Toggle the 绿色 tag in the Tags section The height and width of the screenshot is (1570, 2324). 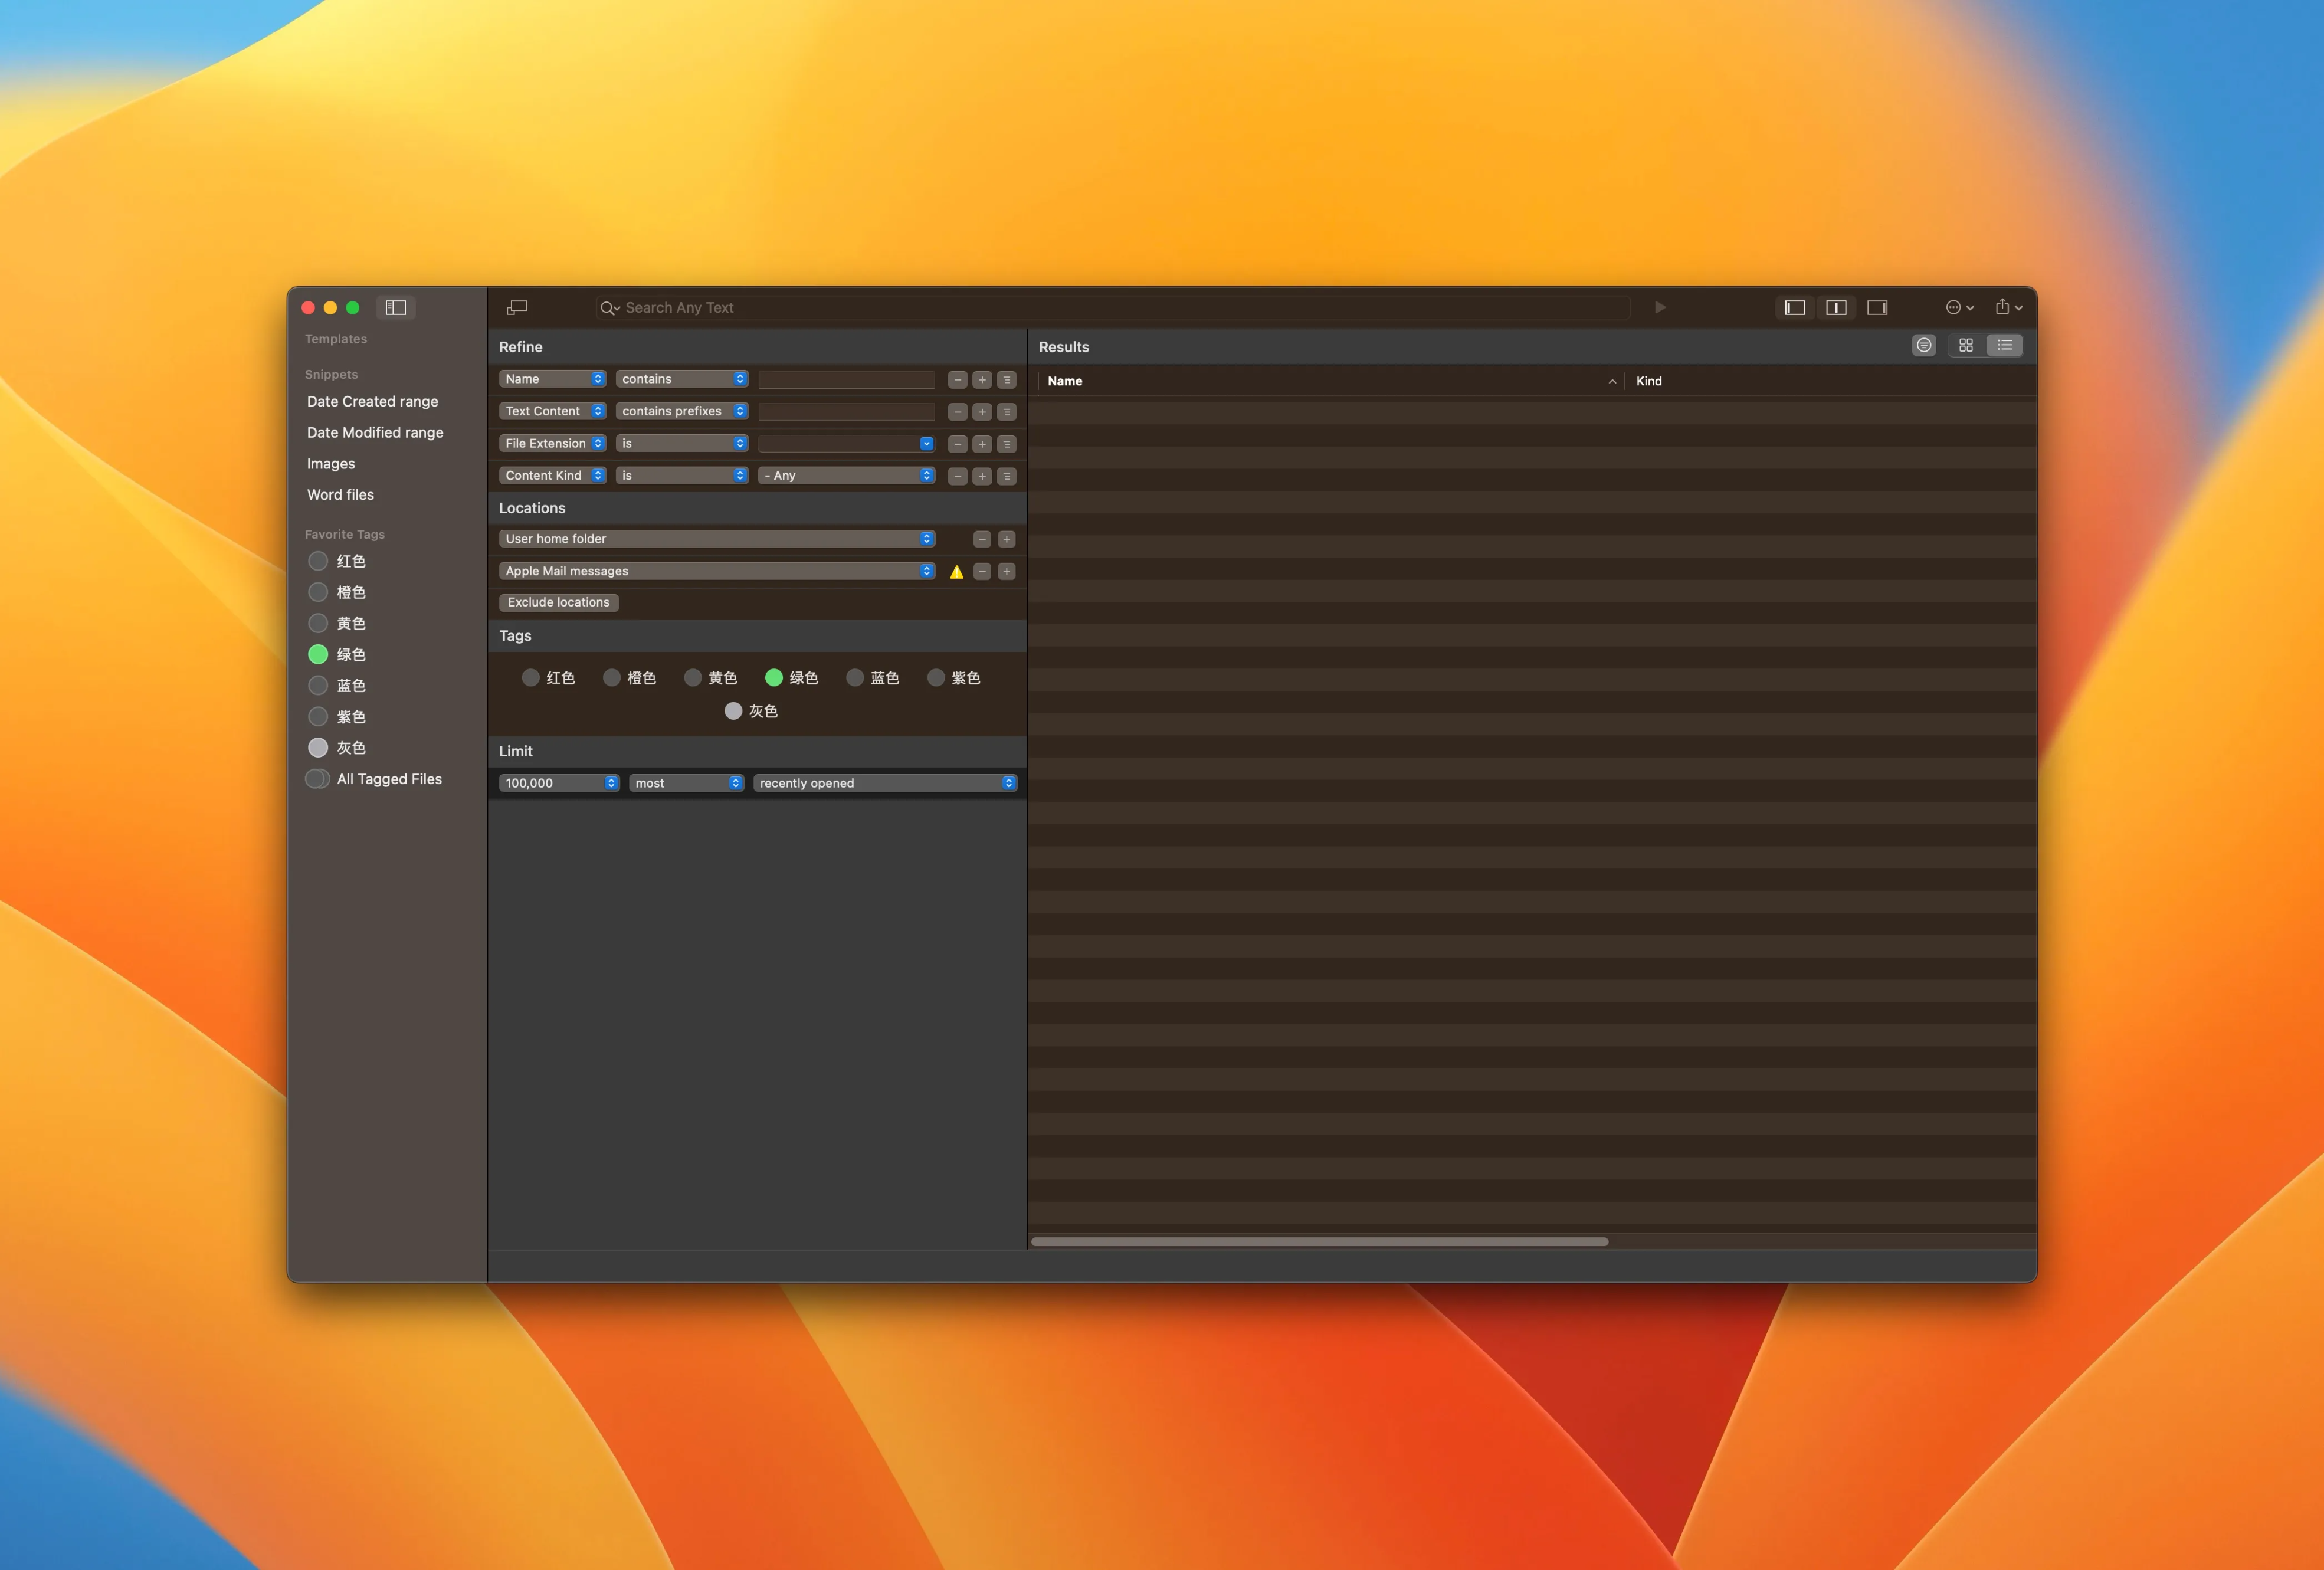774,678
